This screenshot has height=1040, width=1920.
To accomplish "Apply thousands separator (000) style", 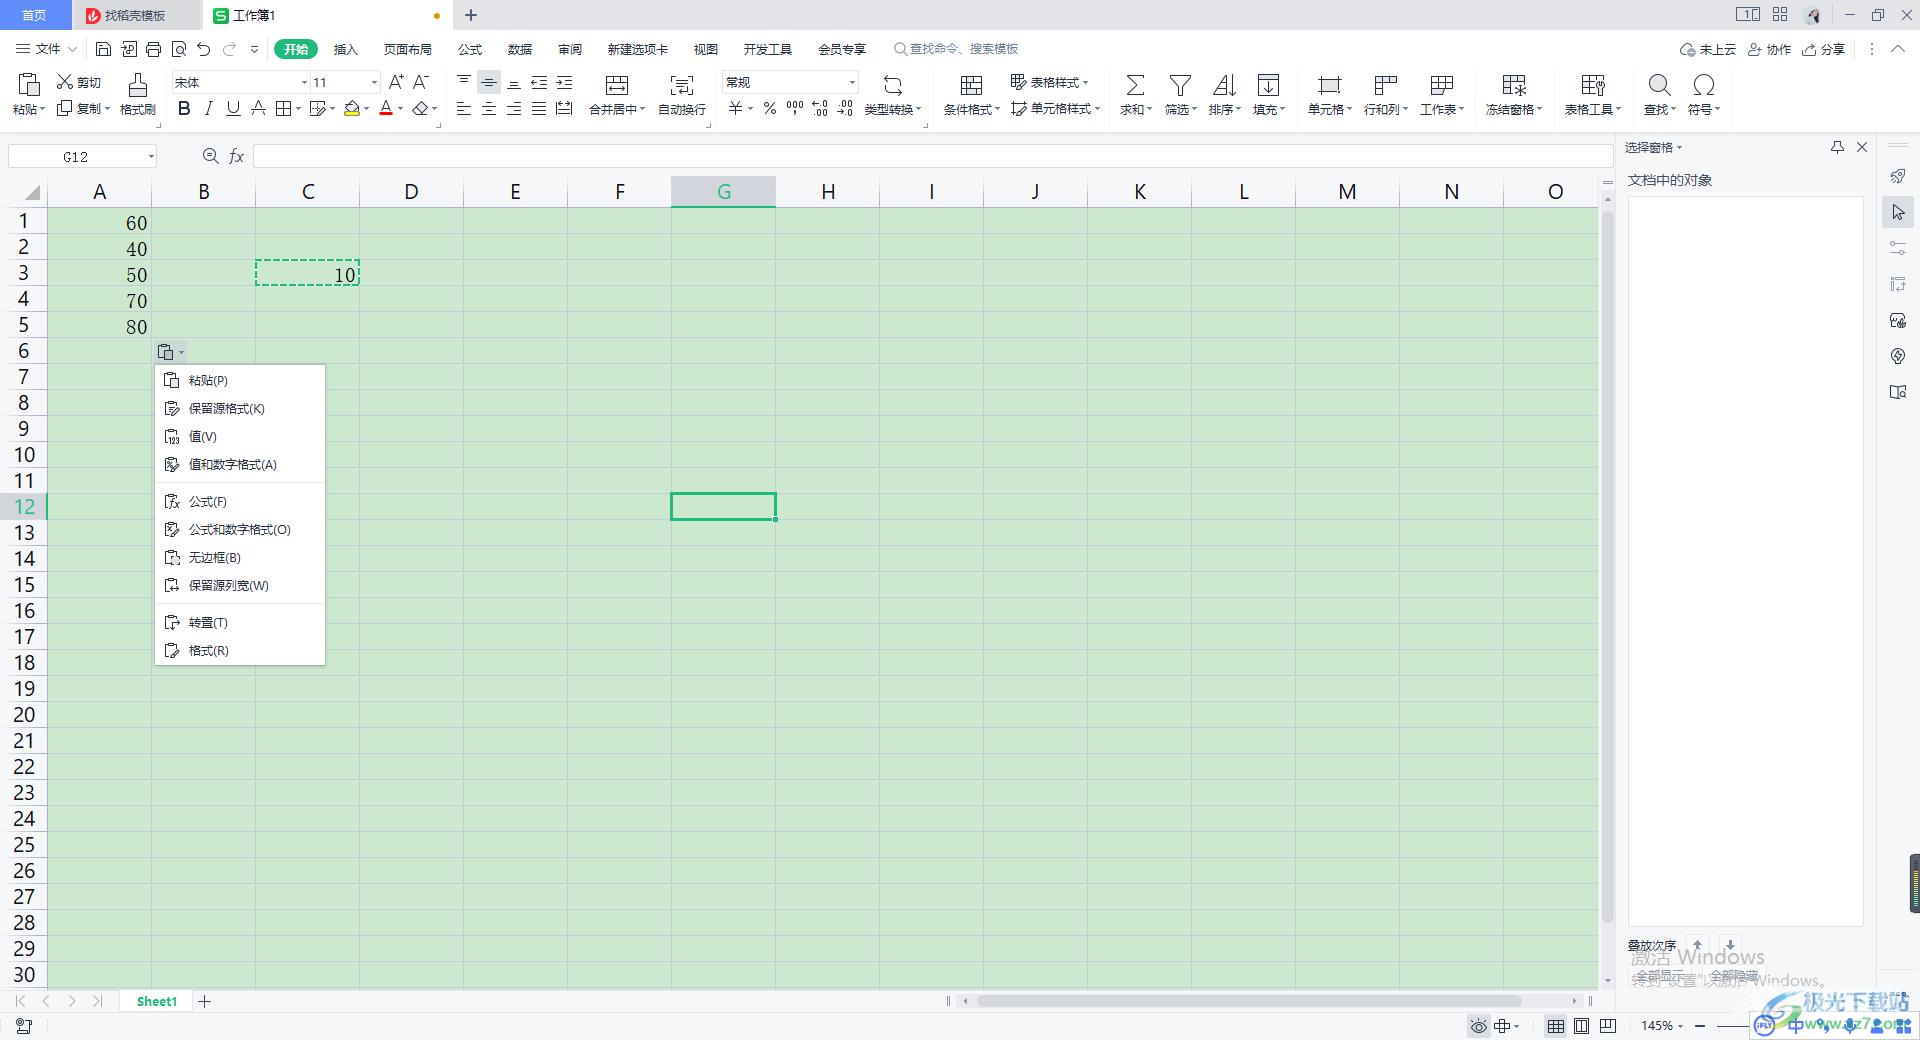I will pos(795,109).
